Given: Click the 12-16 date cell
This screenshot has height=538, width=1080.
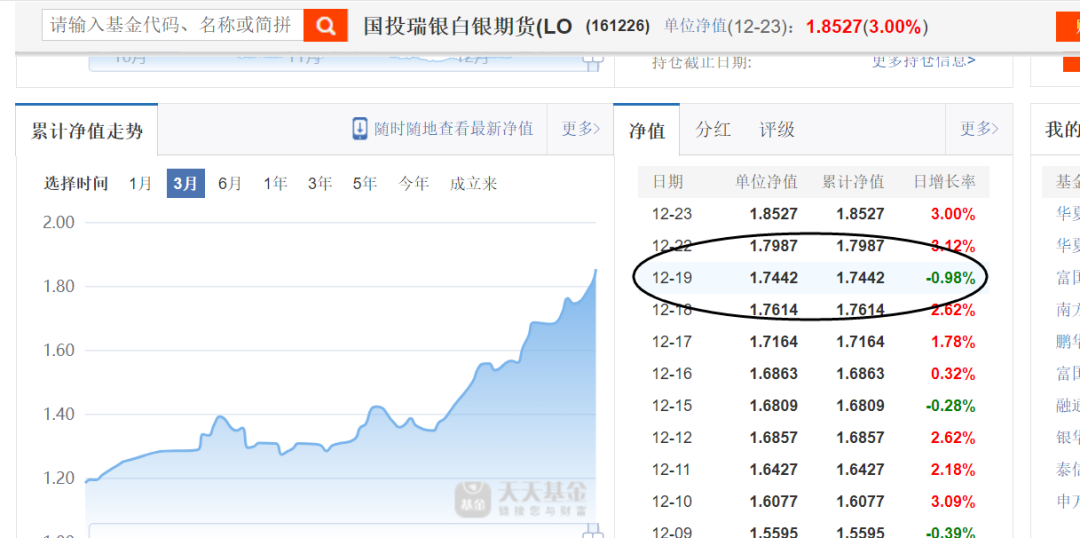Looking at the screenshot, I should pos(672,373).
